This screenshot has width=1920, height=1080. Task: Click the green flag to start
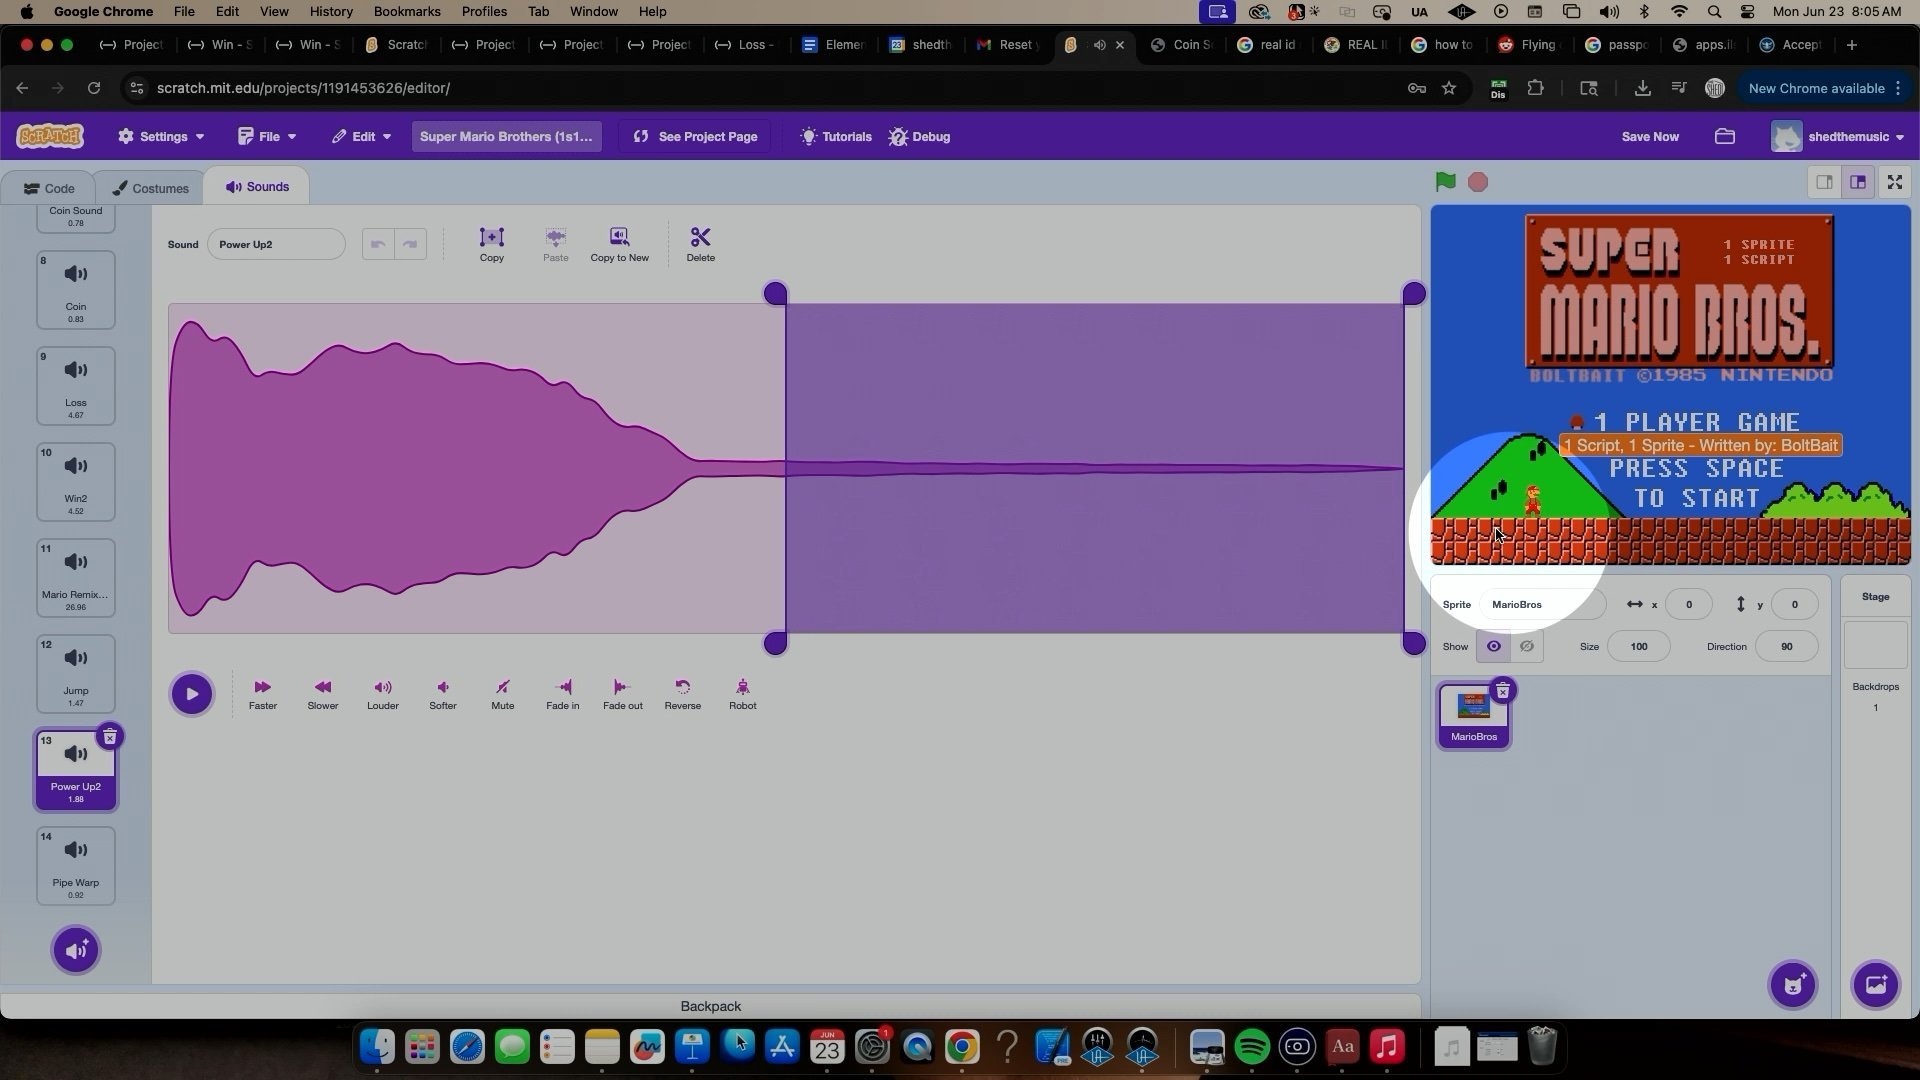point(1445,182)
